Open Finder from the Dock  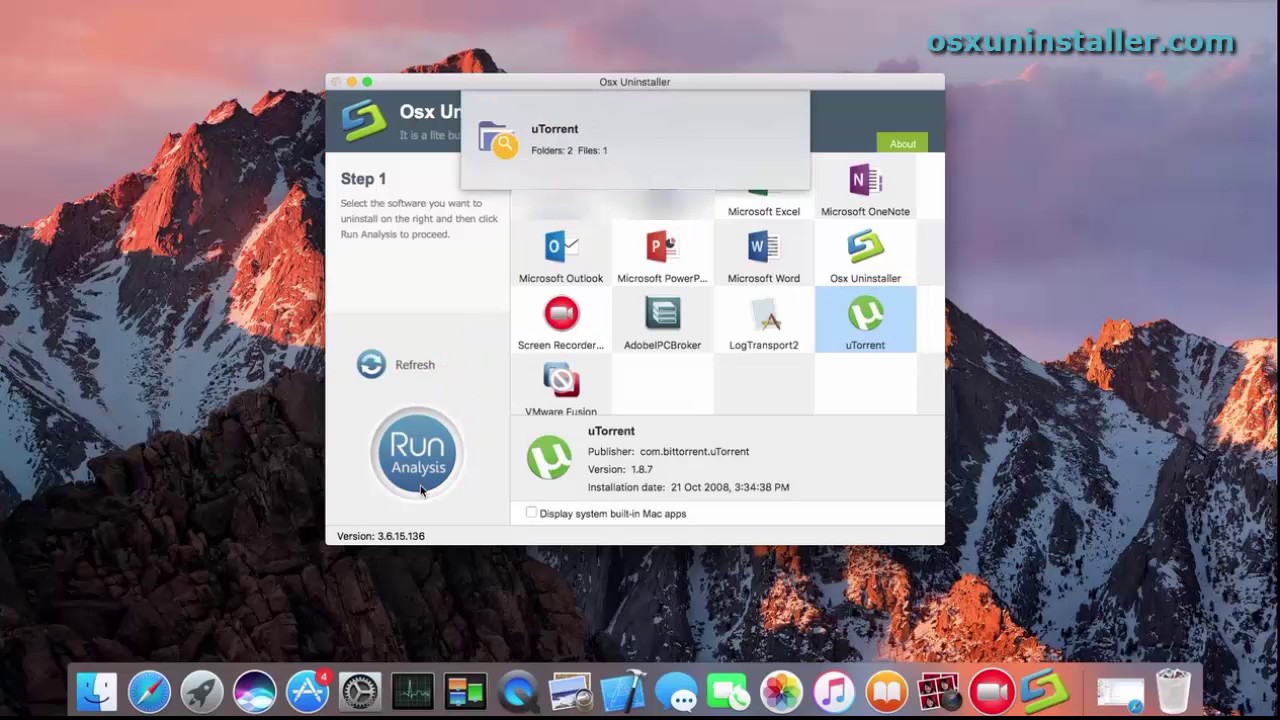point(97,692)
